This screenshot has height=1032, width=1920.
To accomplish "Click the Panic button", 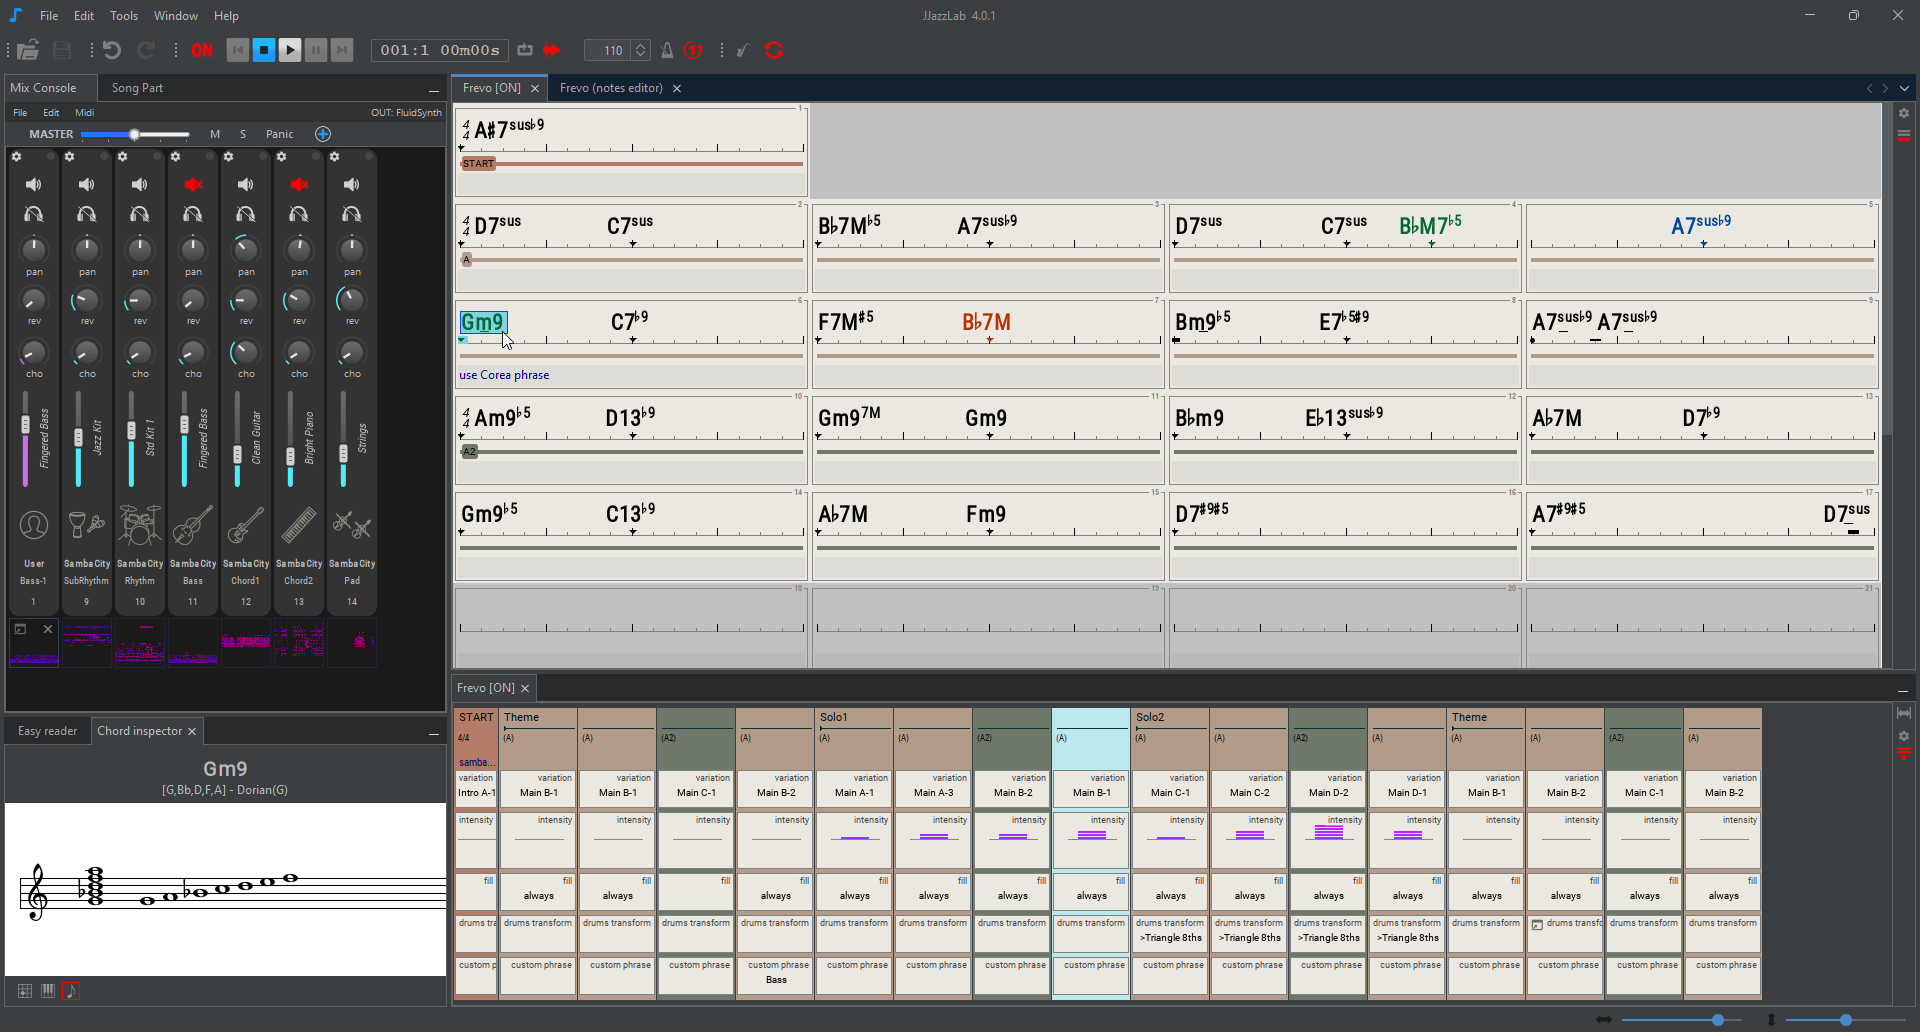I will 279,134.
